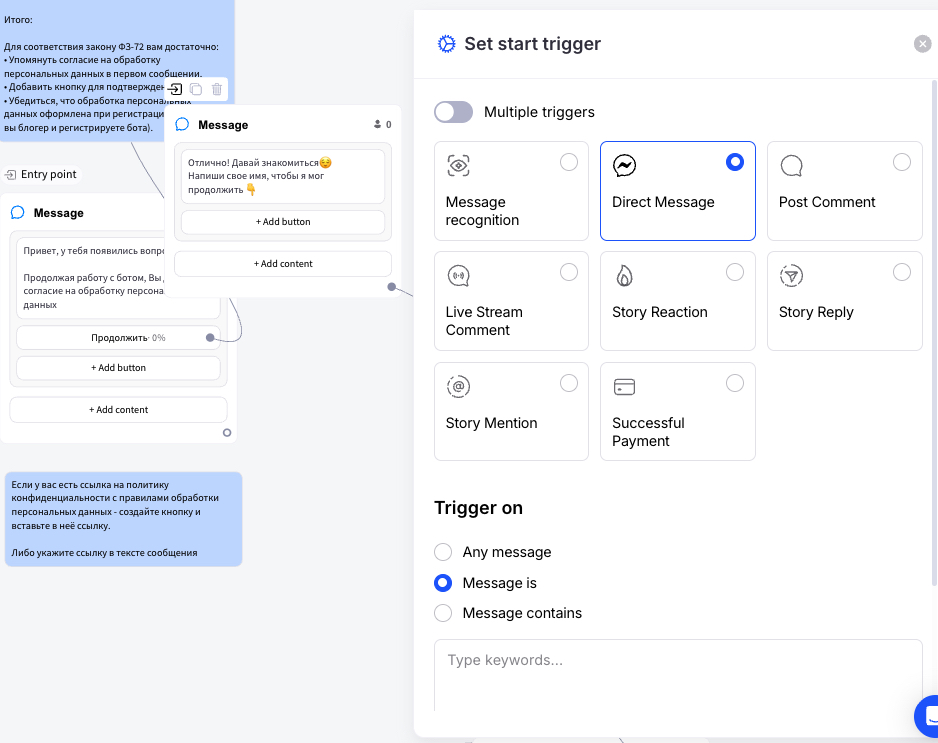Click Add button under the Продолжить button
Viewport: 938px width, 743px height.
point(118,368)
